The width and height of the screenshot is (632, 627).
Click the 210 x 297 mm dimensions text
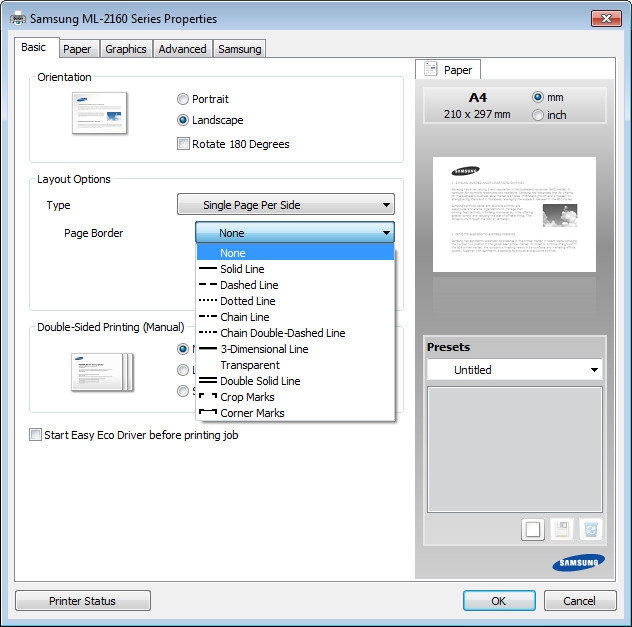(477, 114)
